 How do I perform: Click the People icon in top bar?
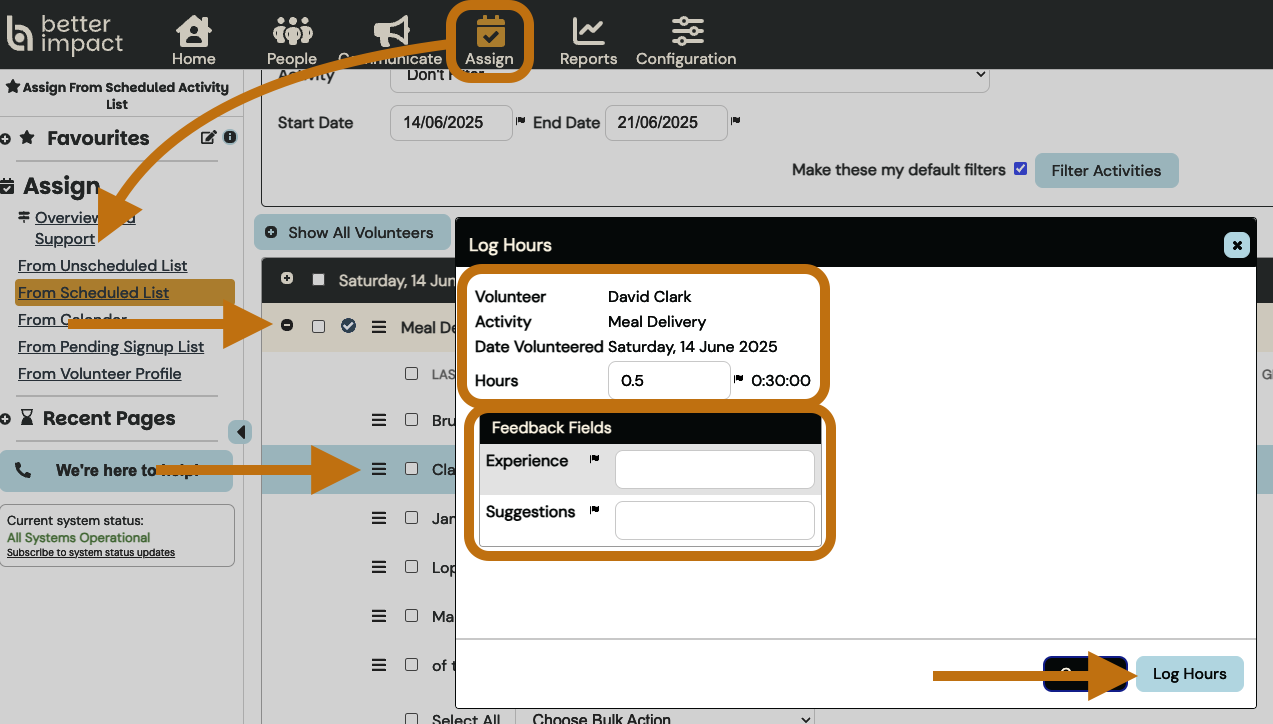[x=292, y=34]
